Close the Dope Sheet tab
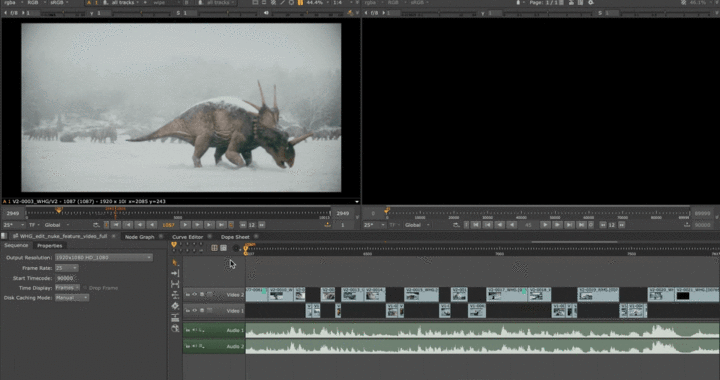720x380 pixels. coord(256,237)
